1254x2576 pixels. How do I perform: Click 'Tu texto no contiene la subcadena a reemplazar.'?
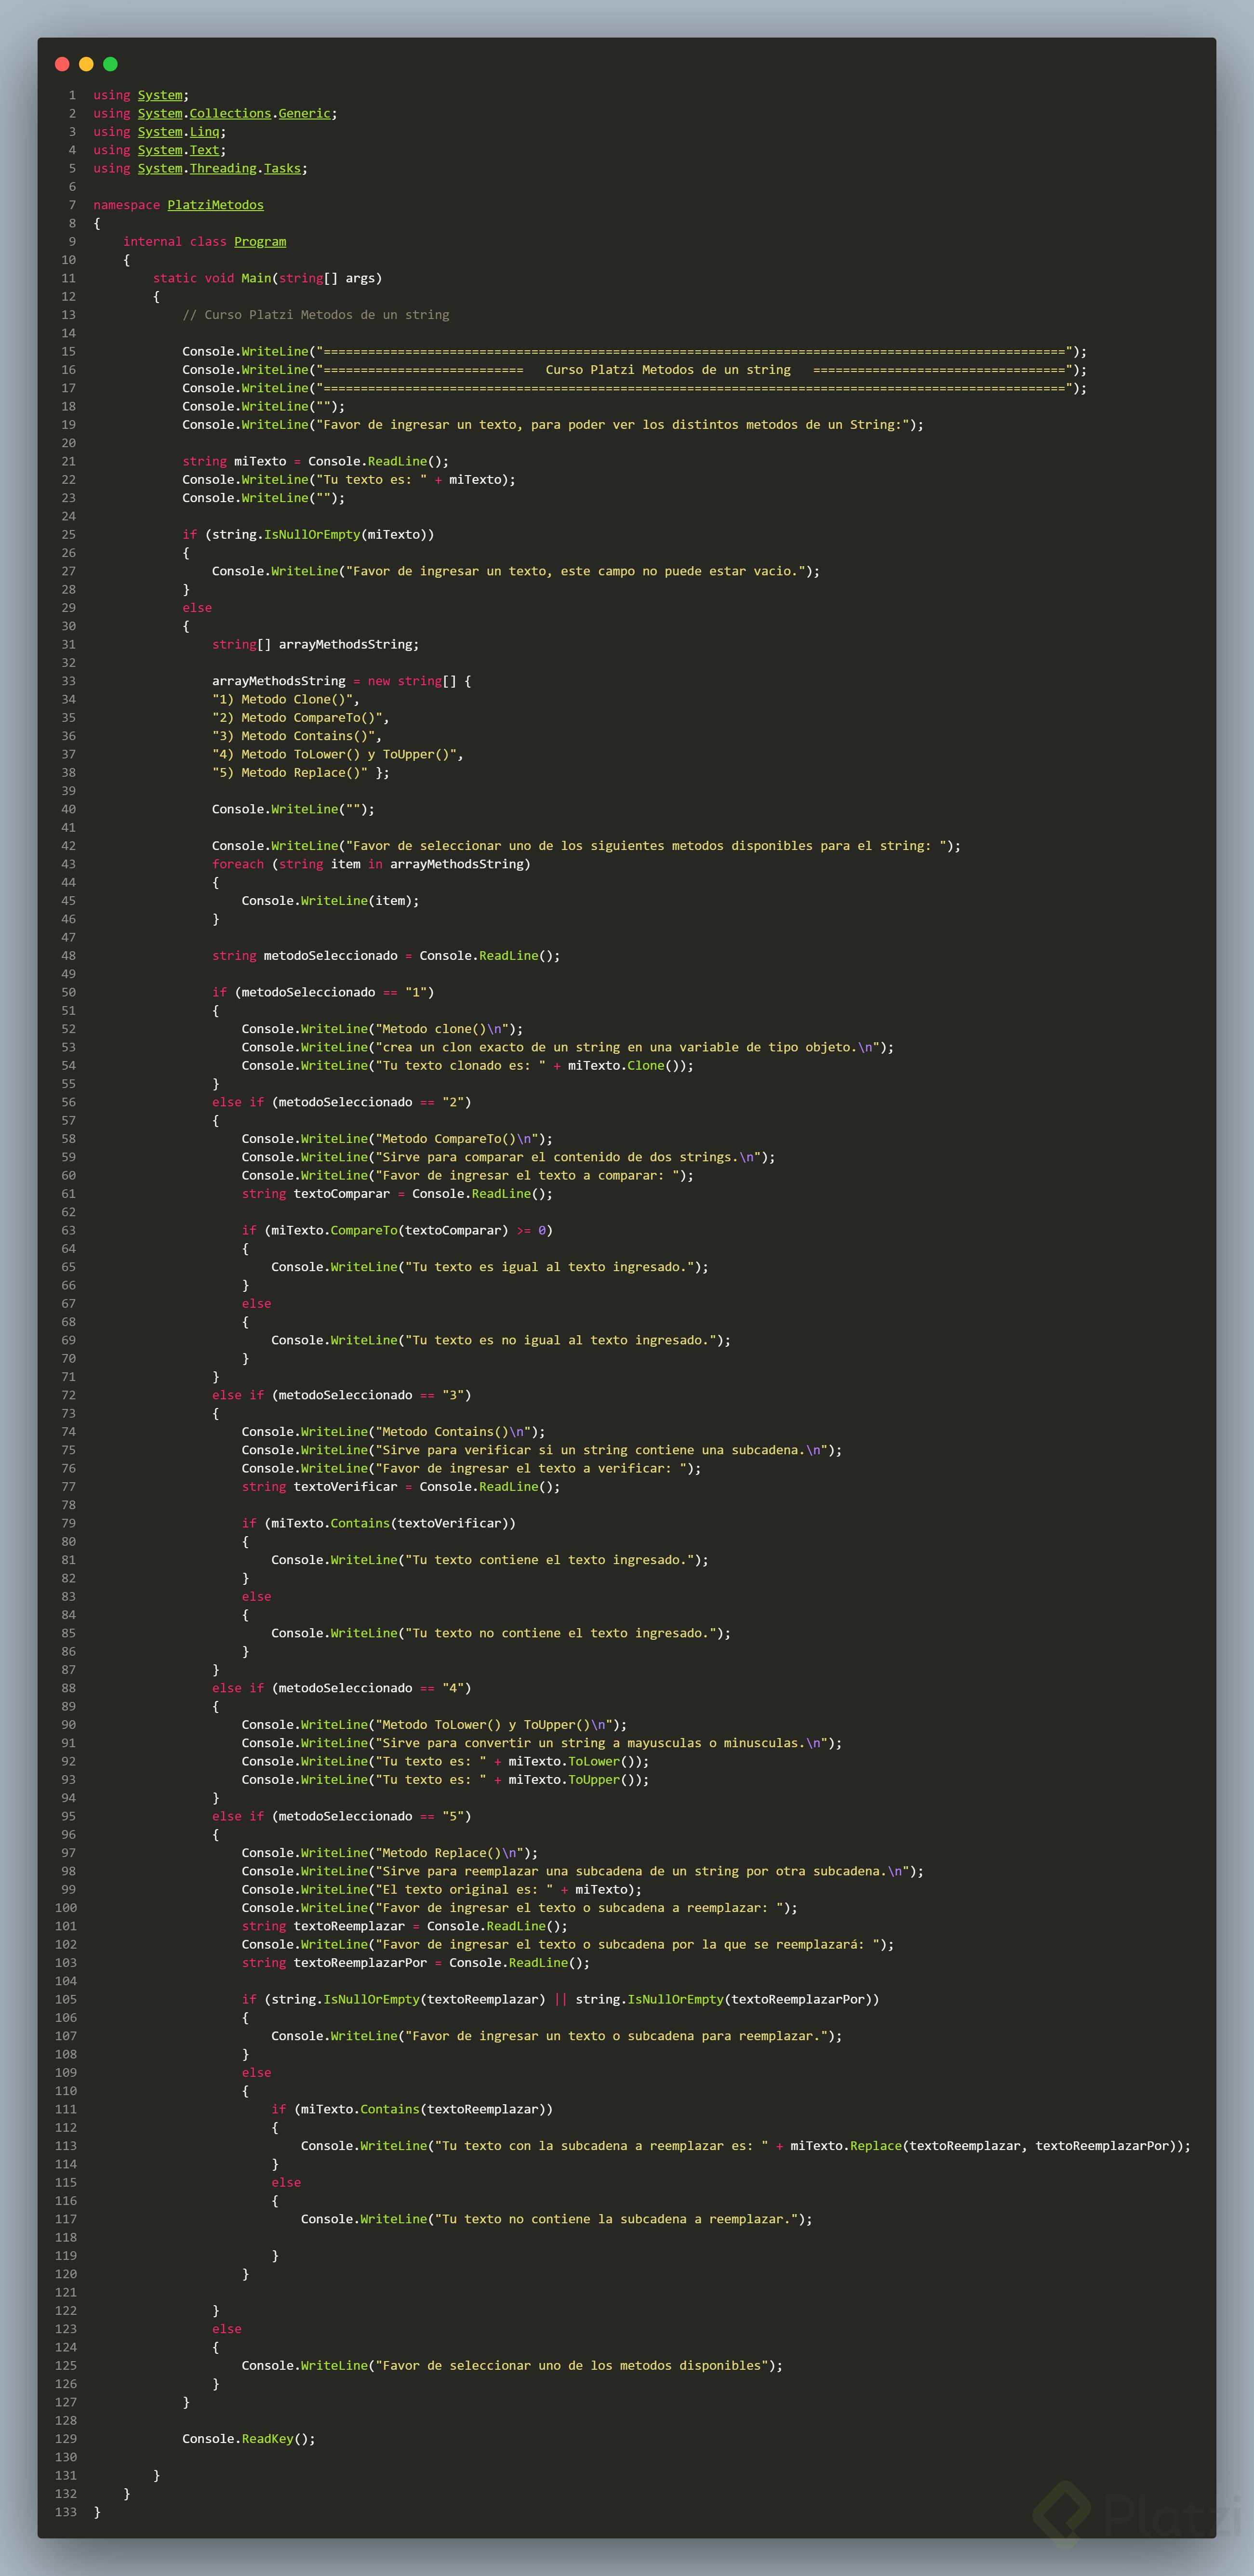point(616,2219)
